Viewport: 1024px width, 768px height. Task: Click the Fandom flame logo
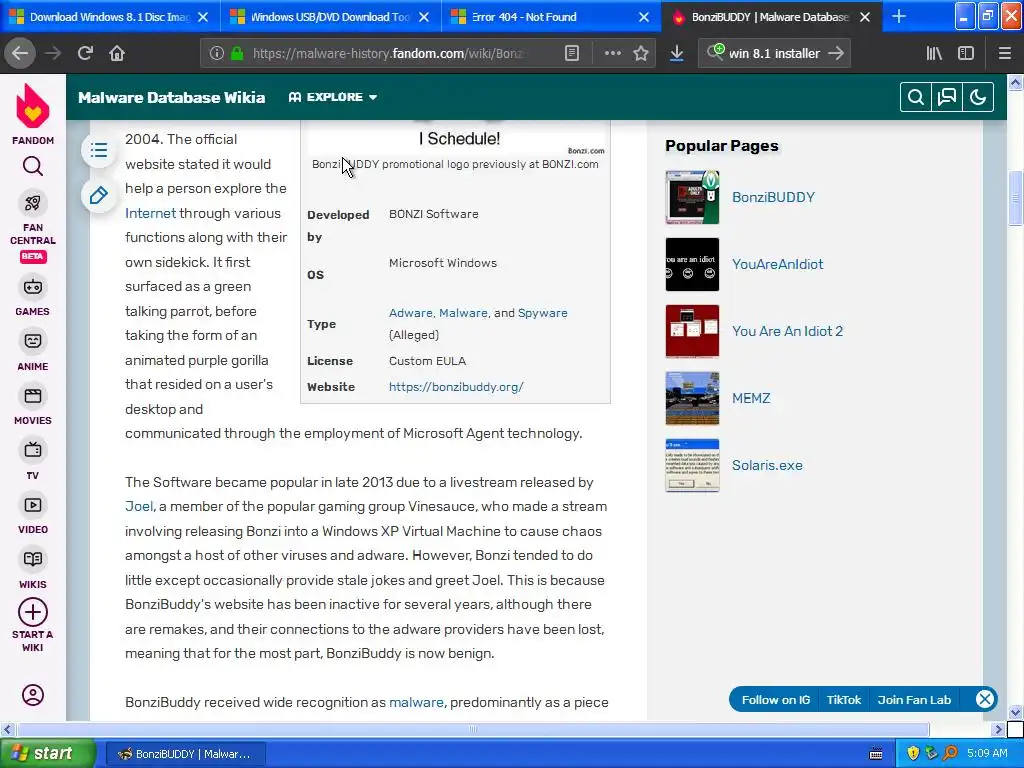(x=33, y=107)
